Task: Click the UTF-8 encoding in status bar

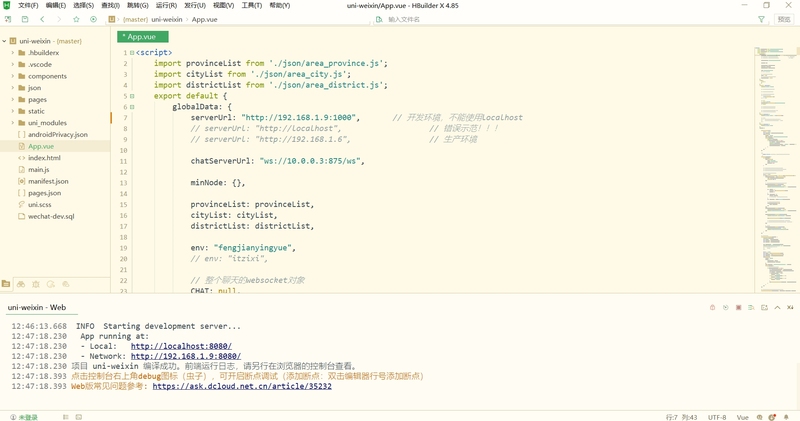Action: point(717,417)
